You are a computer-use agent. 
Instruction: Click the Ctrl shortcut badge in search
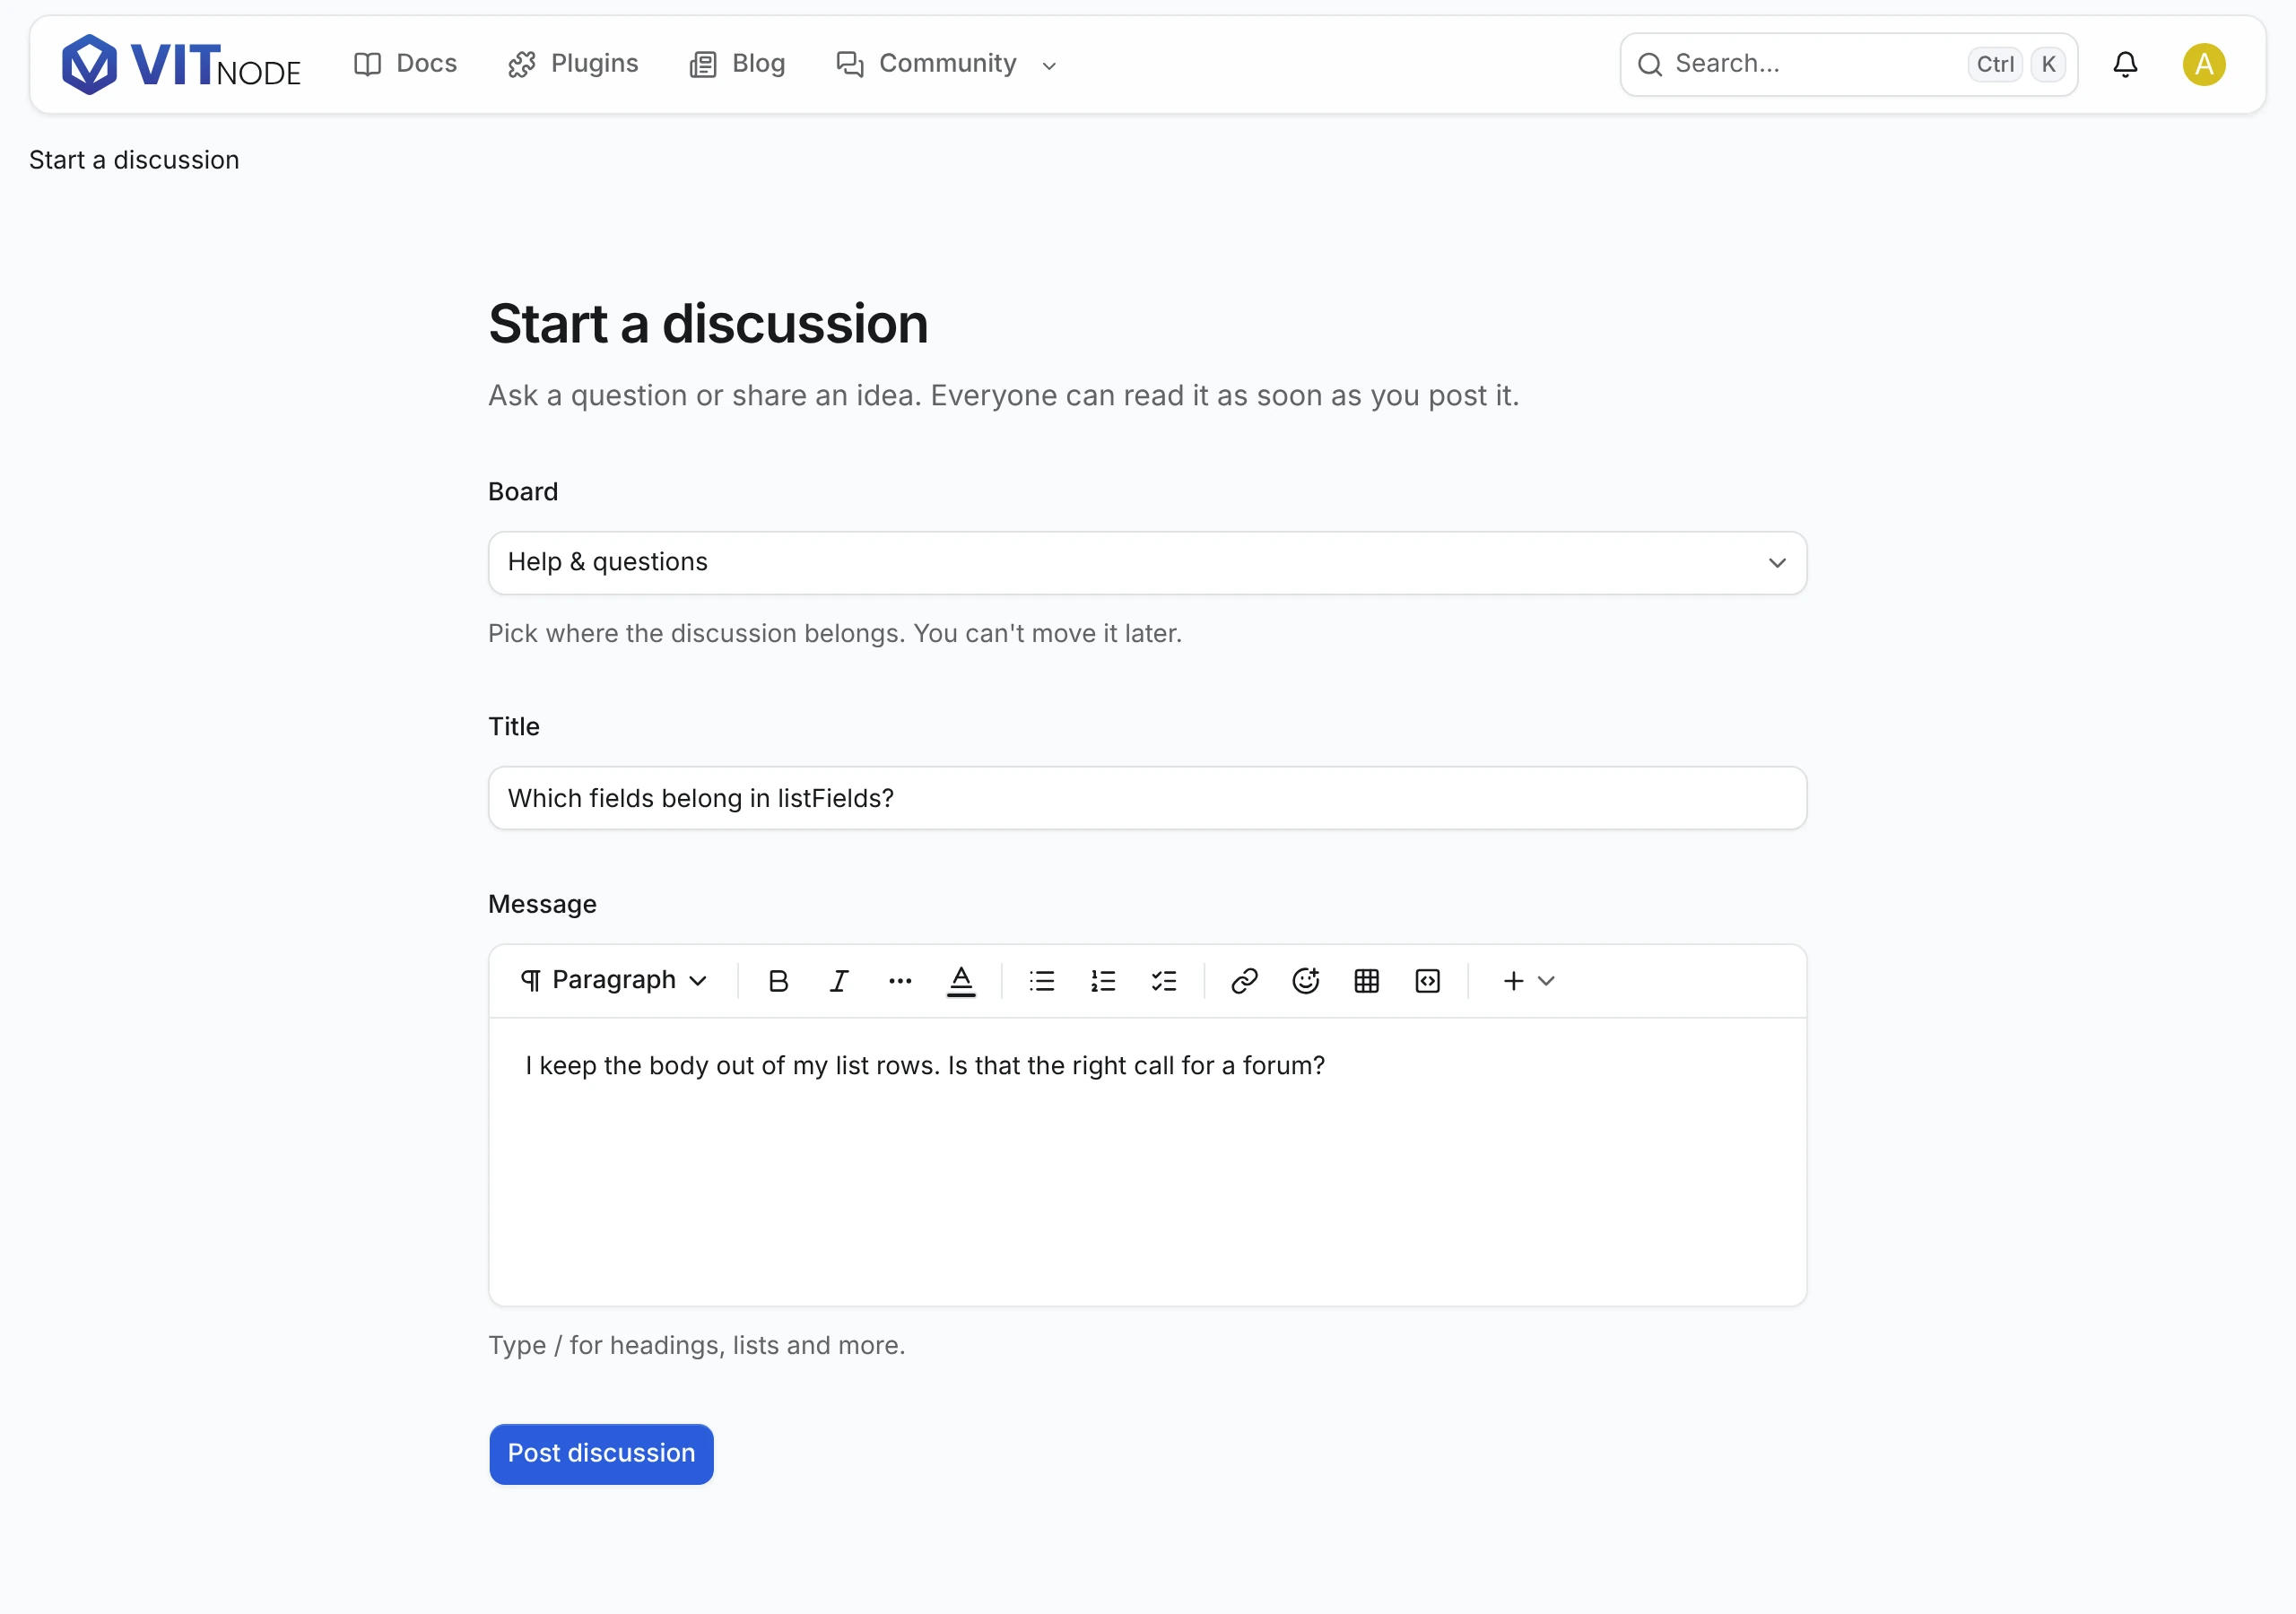click(x=1994, y=64)
